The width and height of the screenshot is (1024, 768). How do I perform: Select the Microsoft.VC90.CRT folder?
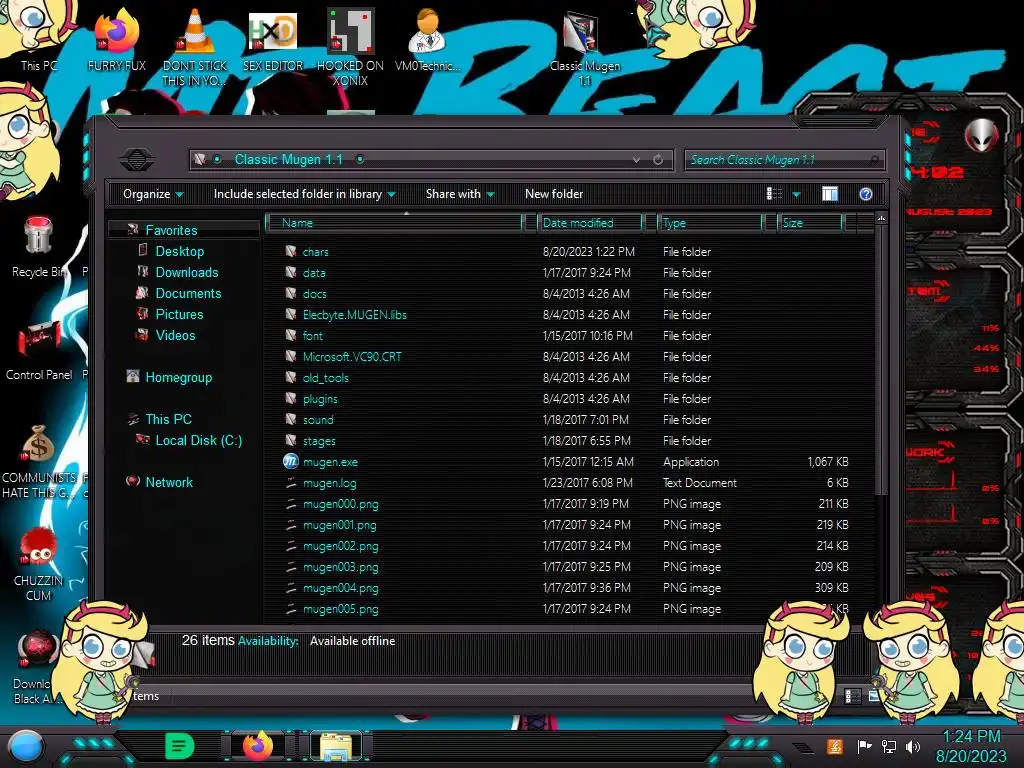(352, 357)
